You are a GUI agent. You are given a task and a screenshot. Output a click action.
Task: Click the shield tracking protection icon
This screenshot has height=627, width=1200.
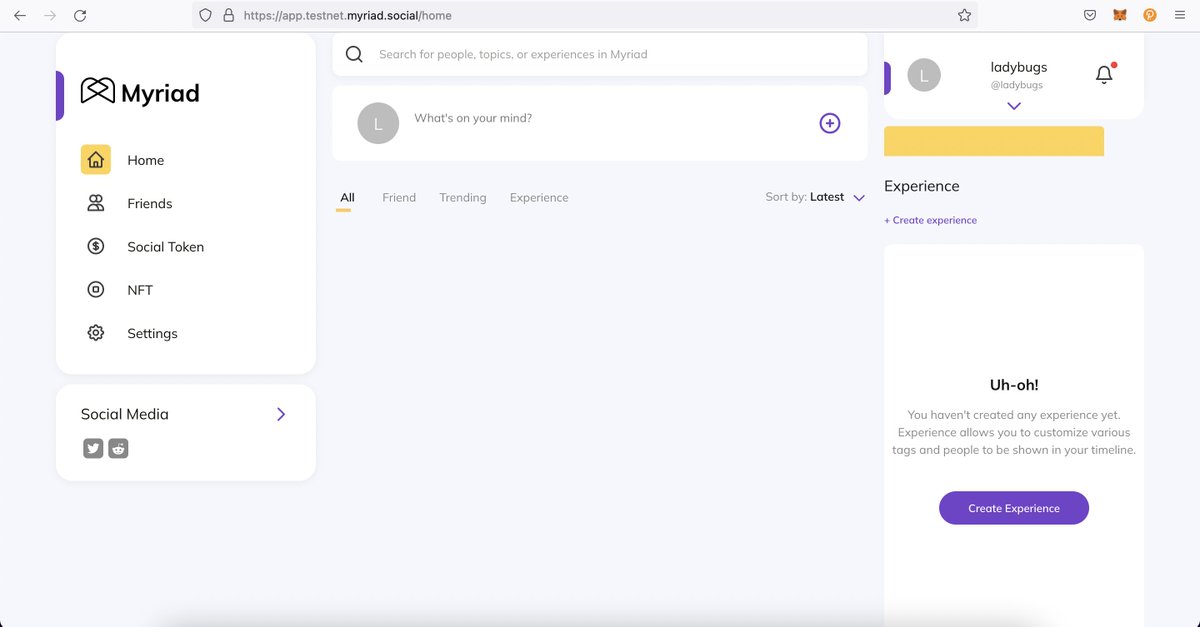click(x=206, y=16)
